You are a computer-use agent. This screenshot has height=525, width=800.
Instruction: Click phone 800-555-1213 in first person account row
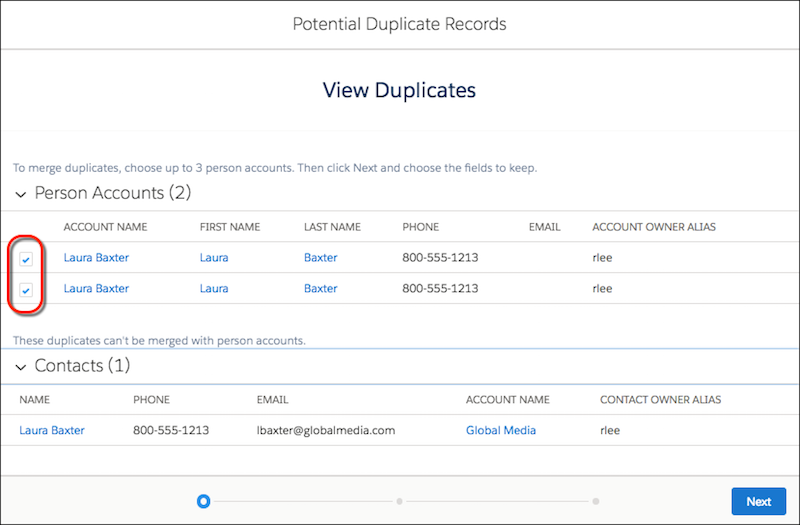coord(440,258)
